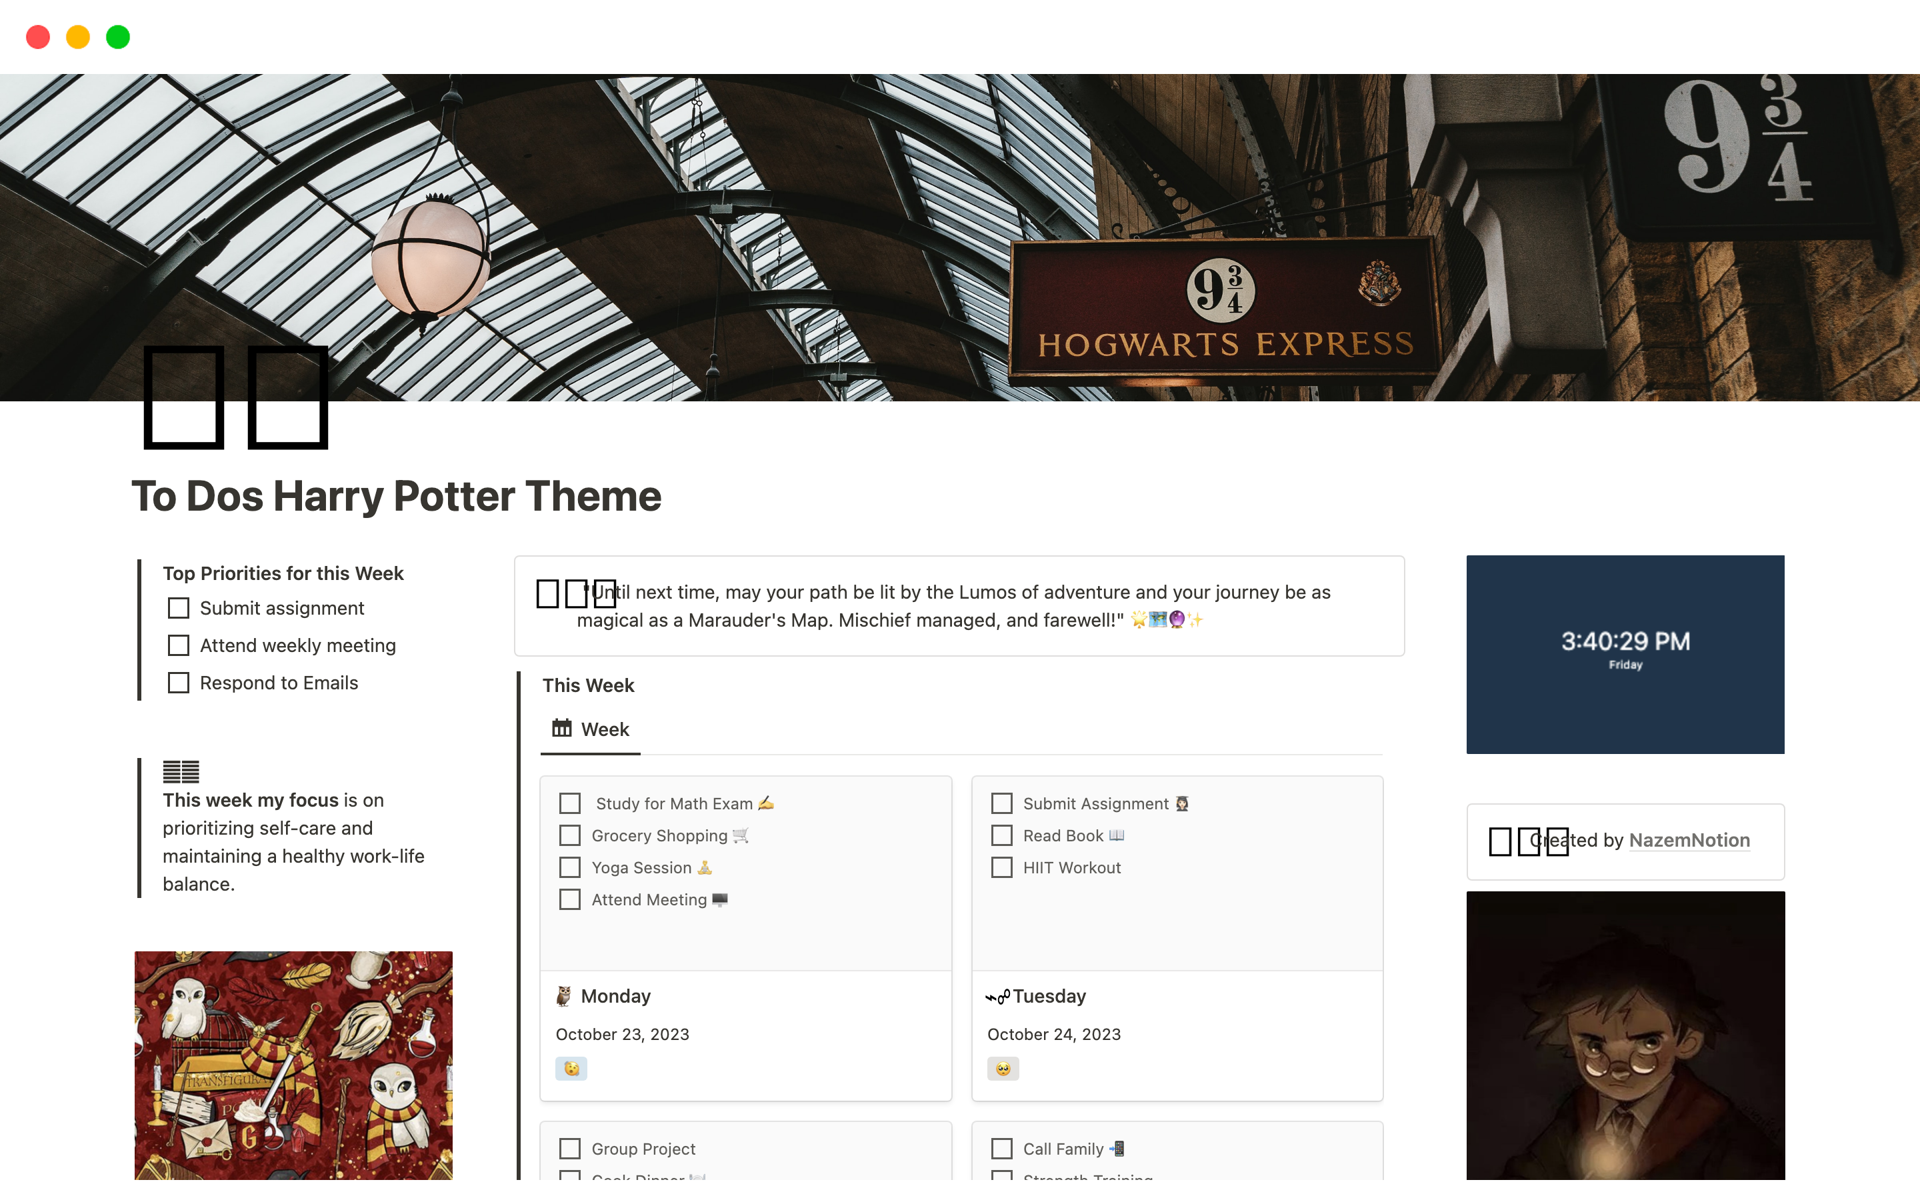The height and width of the screenshot is (1200, 1920).
Task: Tick the Attend weekly meeting checkbox
Action: click(179, 645)
